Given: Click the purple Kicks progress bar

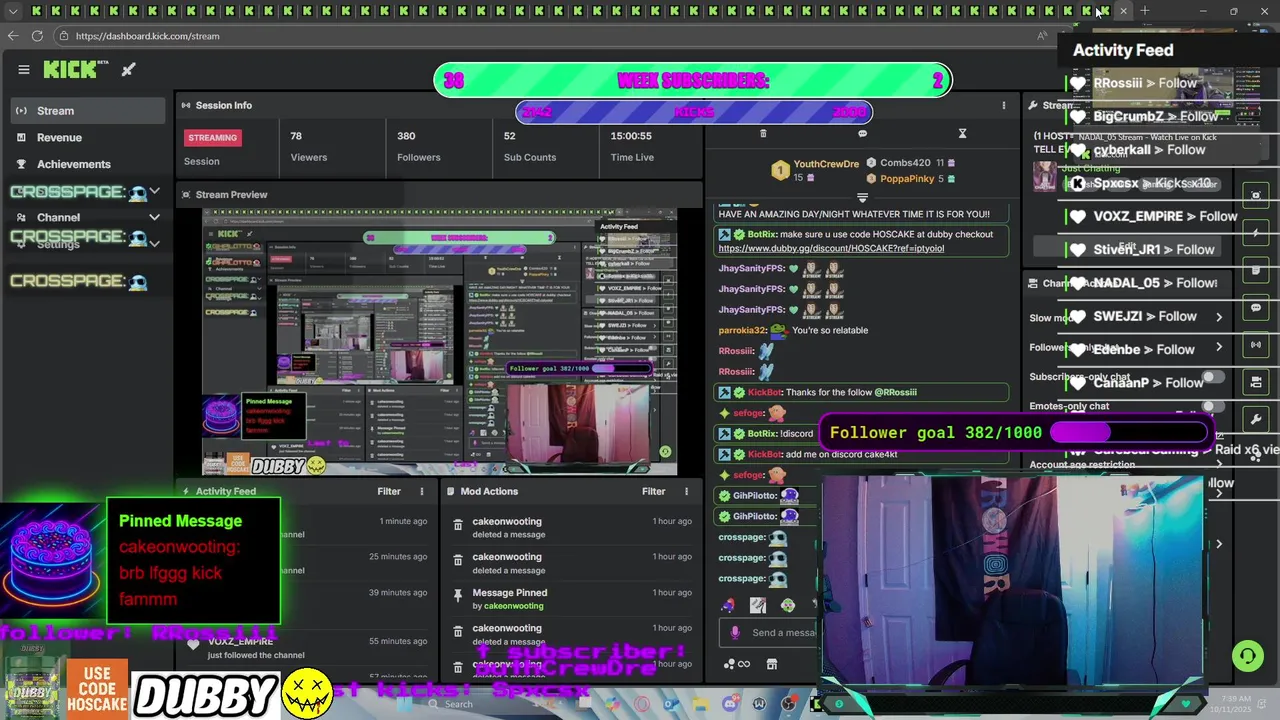Looking at the screenshot, I should 694,112.
